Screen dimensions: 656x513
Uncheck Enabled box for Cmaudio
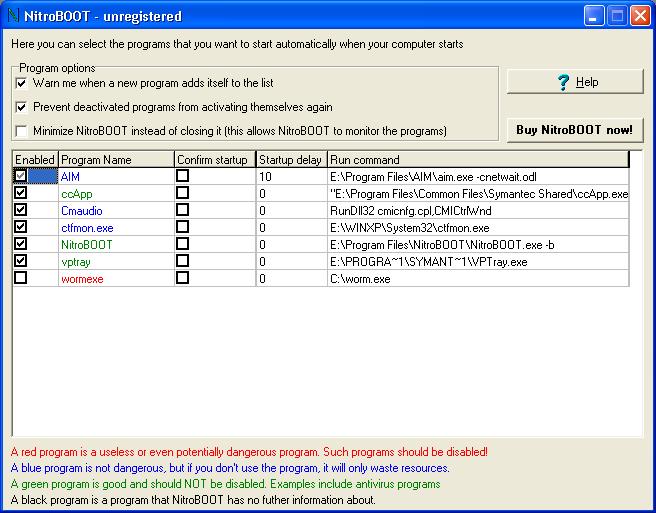[20, 210]
